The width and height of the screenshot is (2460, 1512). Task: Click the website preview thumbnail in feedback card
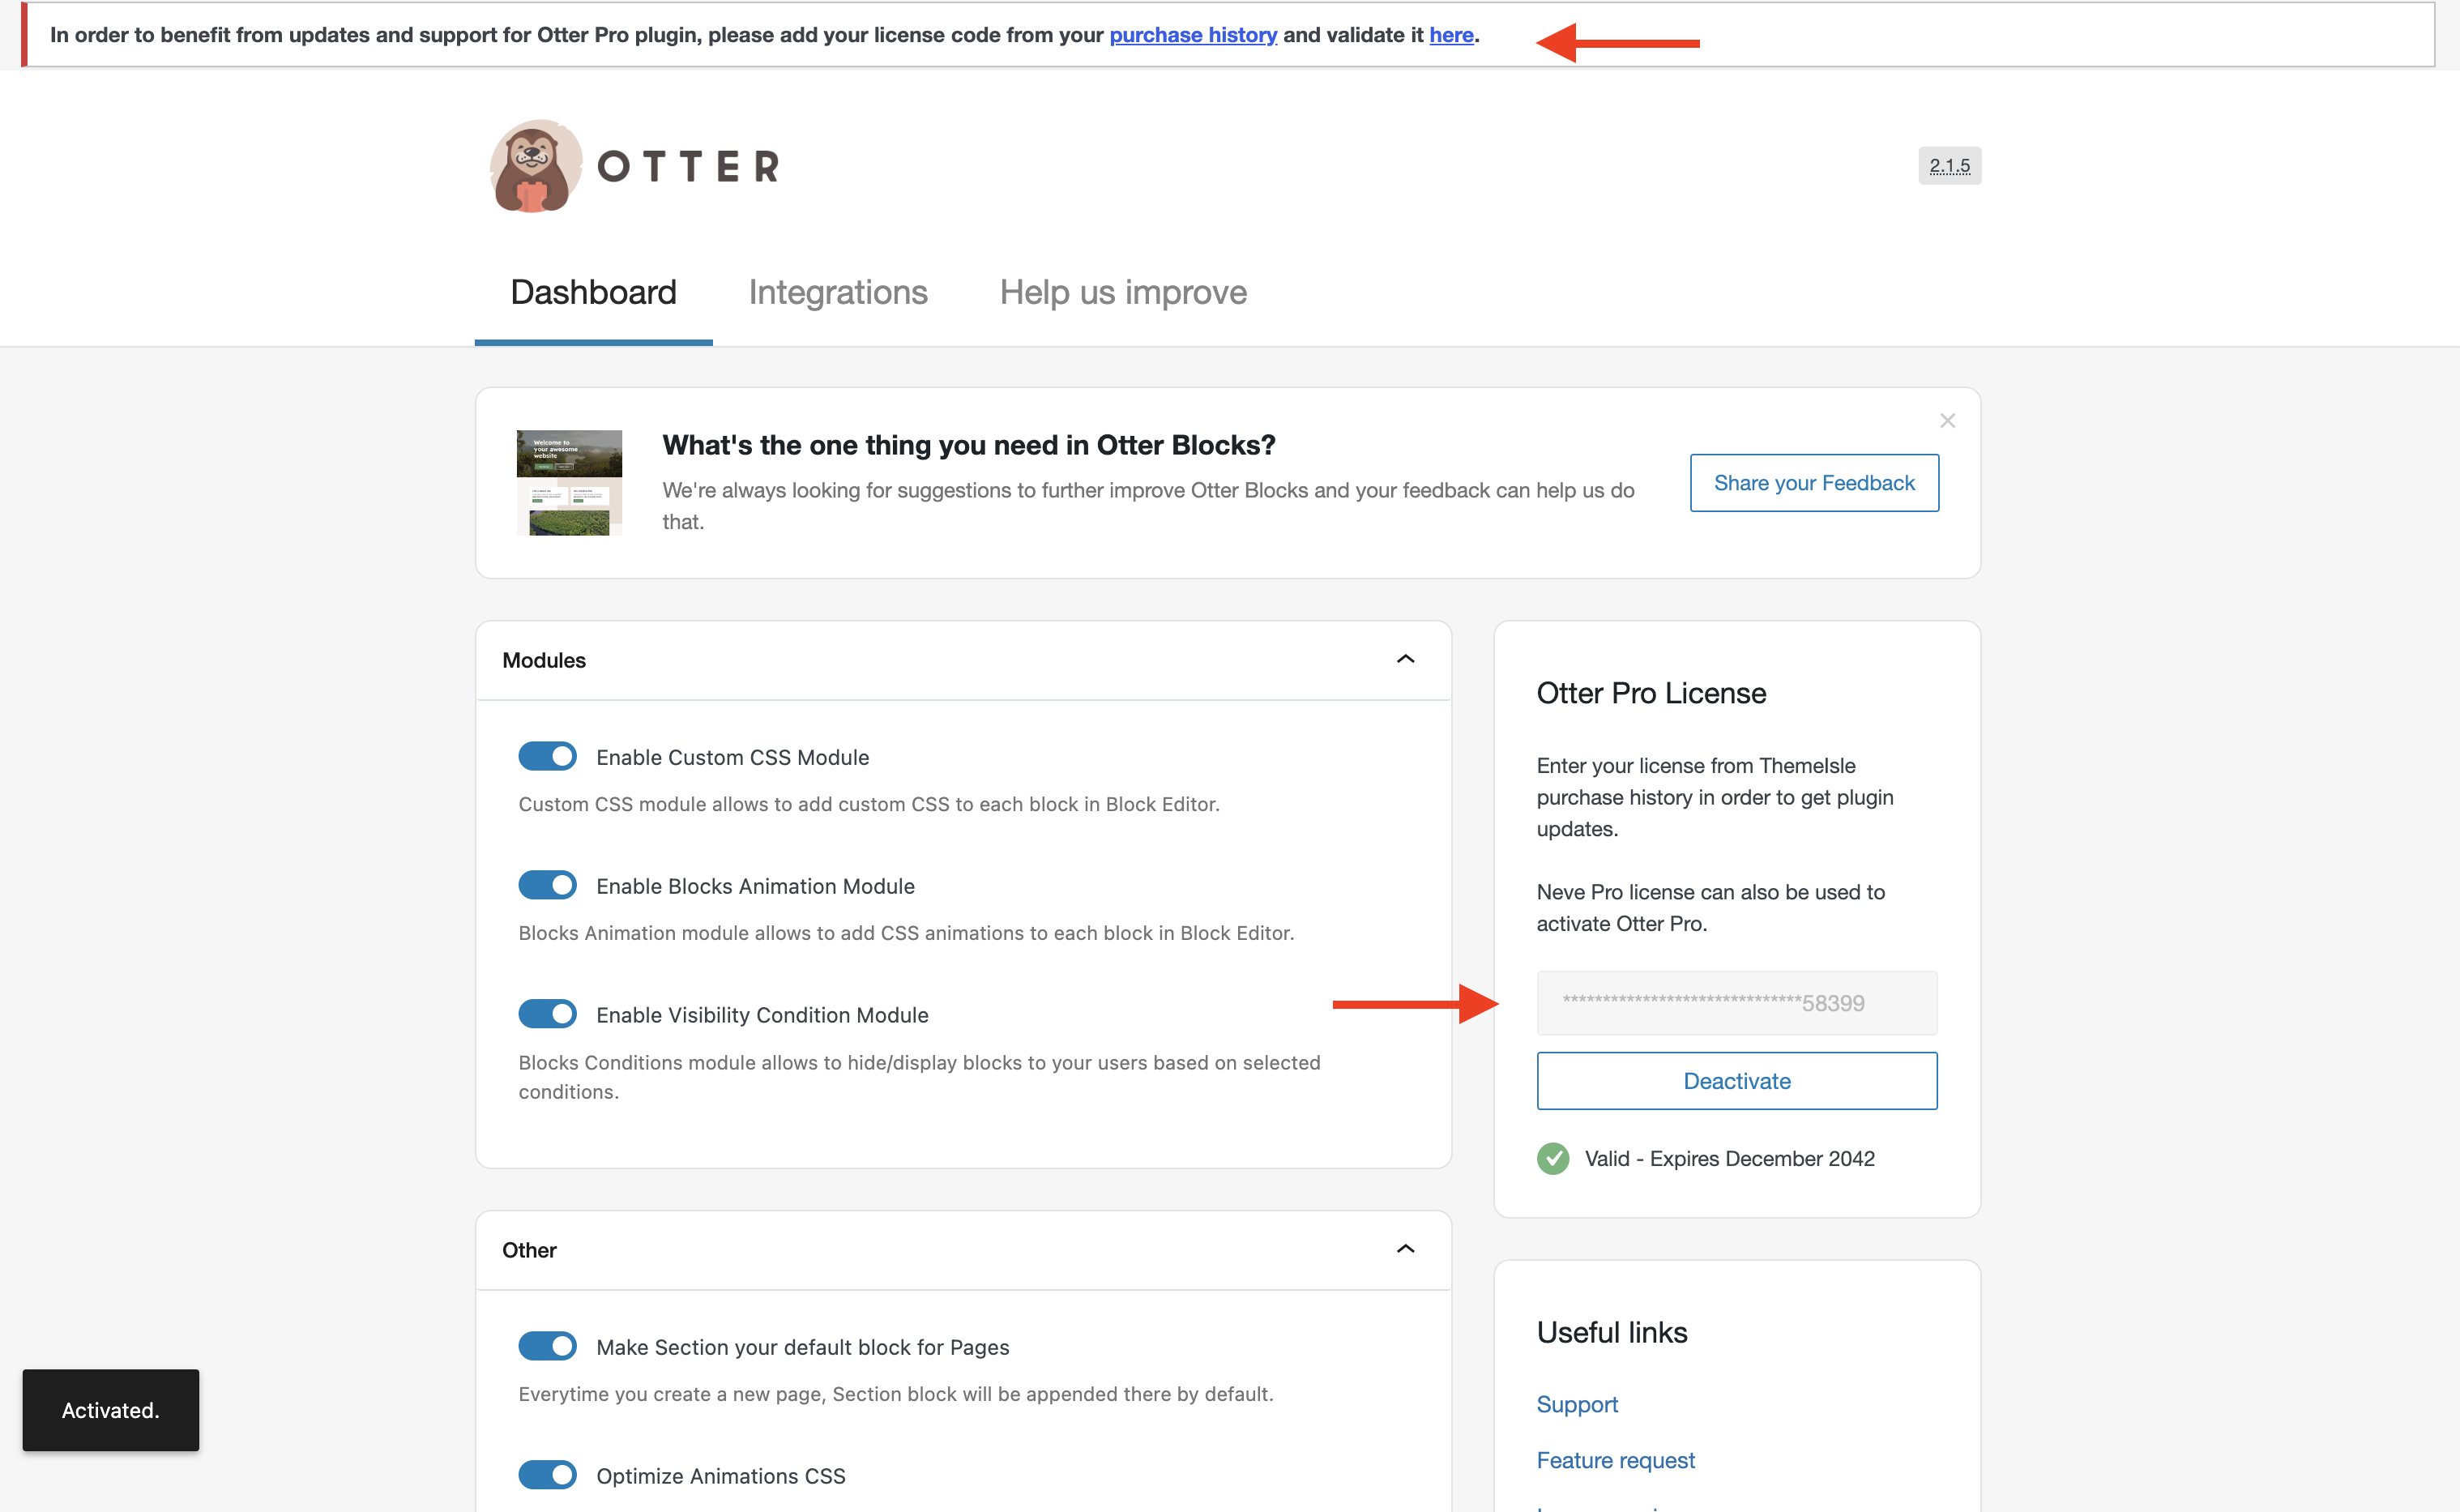click(x=568, y=482)
